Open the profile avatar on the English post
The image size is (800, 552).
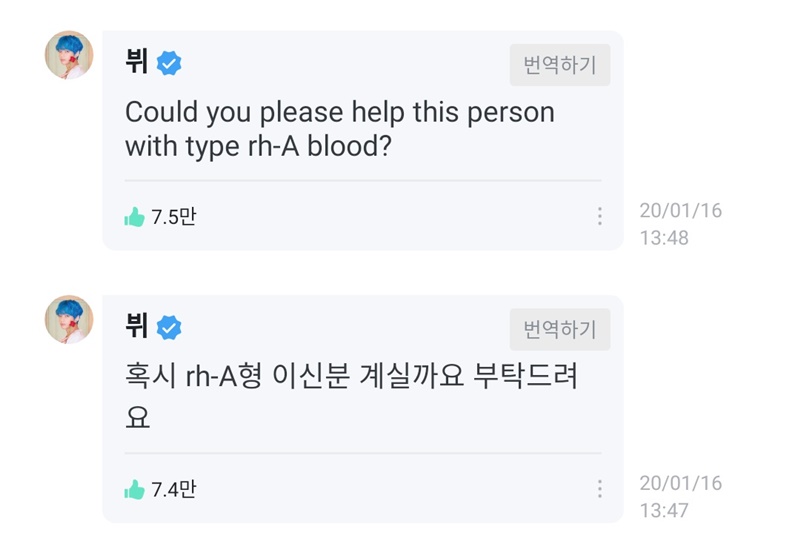[x=69, y=55]
